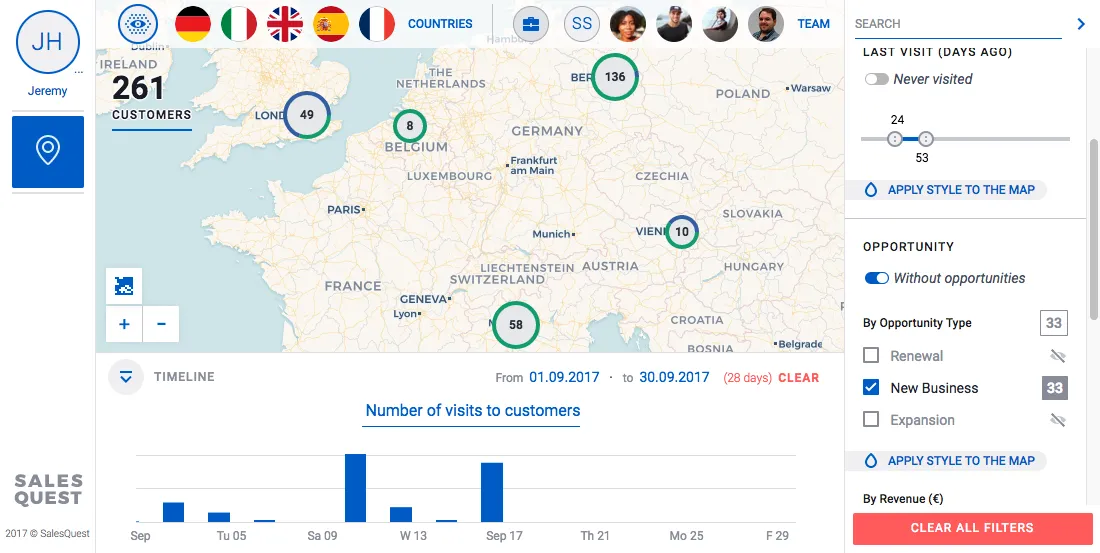
Task: Click the eye overview icon in top bar
Action: pyautogui.click(x=138, y=23)
